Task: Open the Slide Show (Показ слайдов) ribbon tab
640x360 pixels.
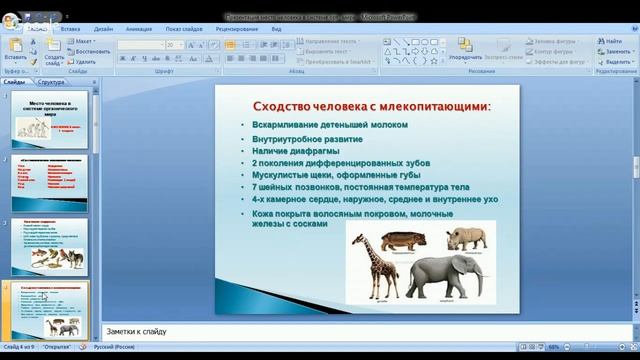Action: pos(184,29)
